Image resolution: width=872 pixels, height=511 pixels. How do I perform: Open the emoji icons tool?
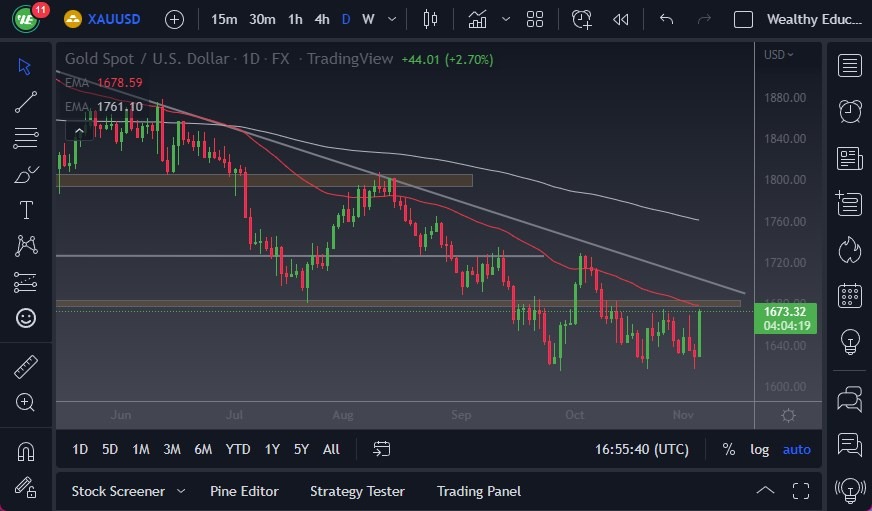click(x=26, y=318)
